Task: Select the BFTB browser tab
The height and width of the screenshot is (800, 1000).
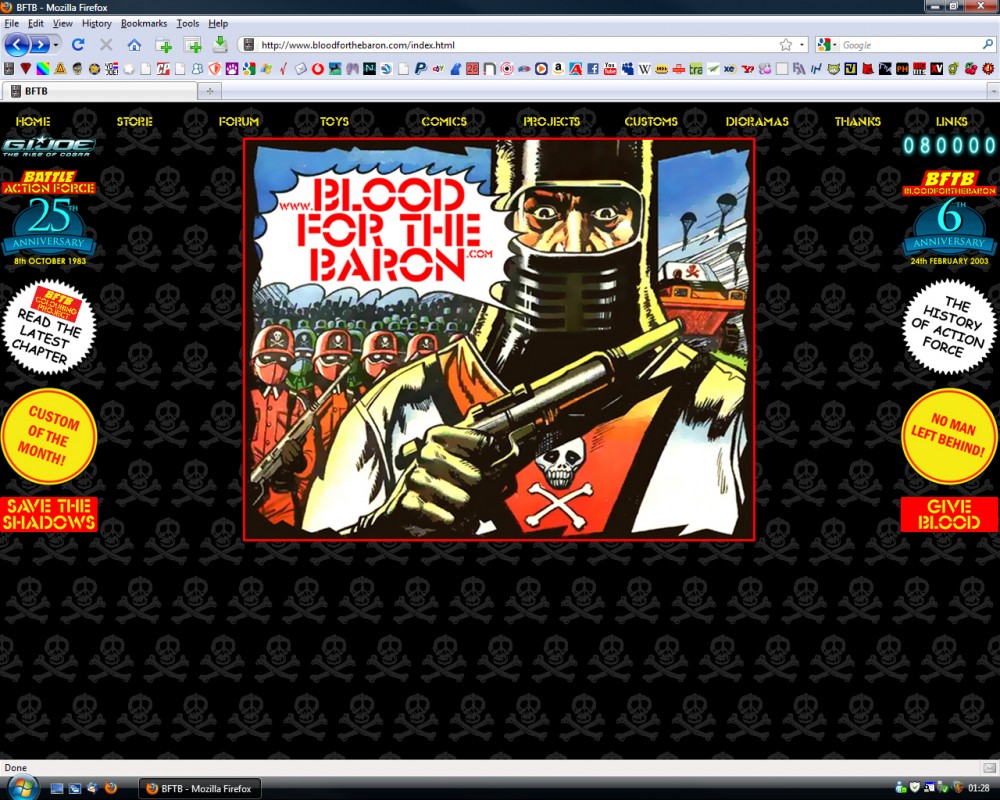Action: (99, 91)
